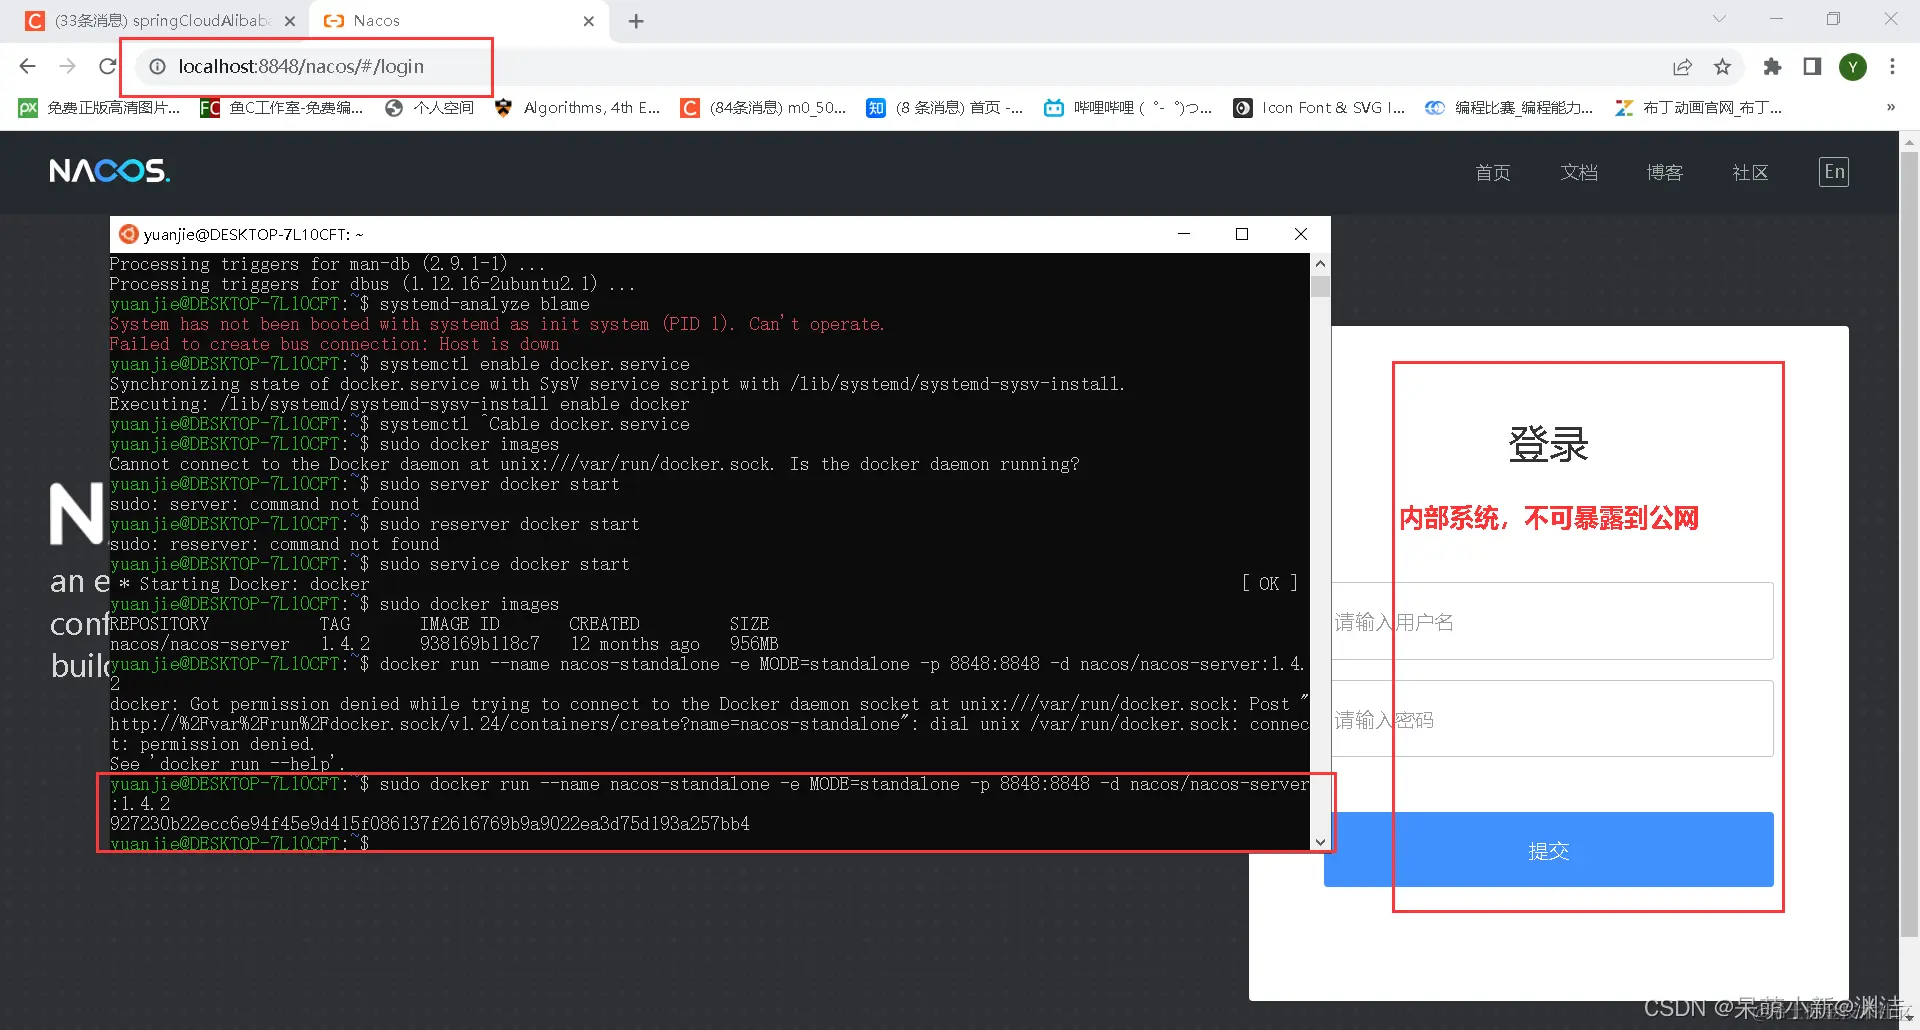Open the Chrome three-dot menu
The height and width of the screenshot is (1030, 1920).
tap(1892, 67)
